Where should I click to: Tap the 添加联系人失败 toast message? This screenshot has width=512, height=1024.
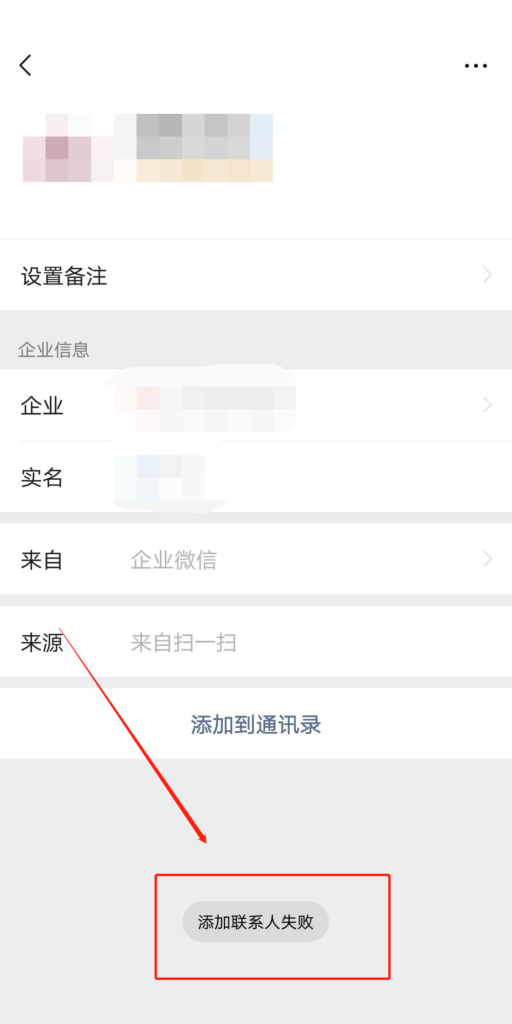pyautogui.click(x=255, y=922)
